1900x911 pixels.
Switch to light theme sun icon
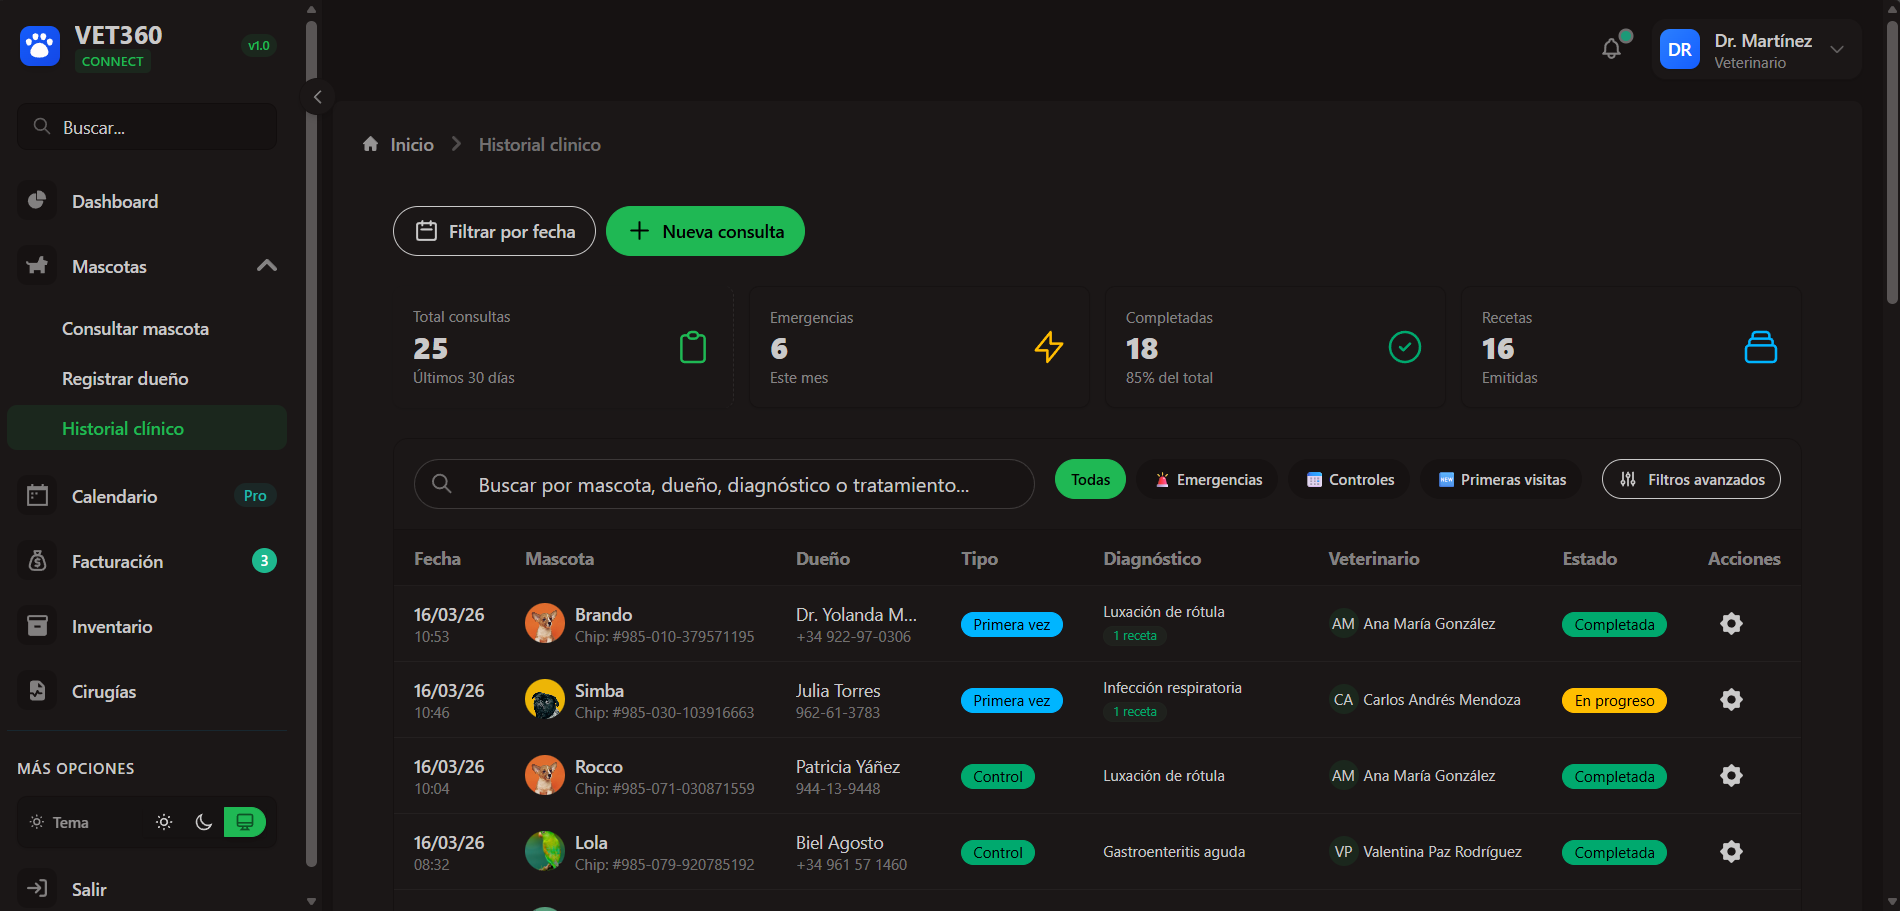(x=164, y=822)
